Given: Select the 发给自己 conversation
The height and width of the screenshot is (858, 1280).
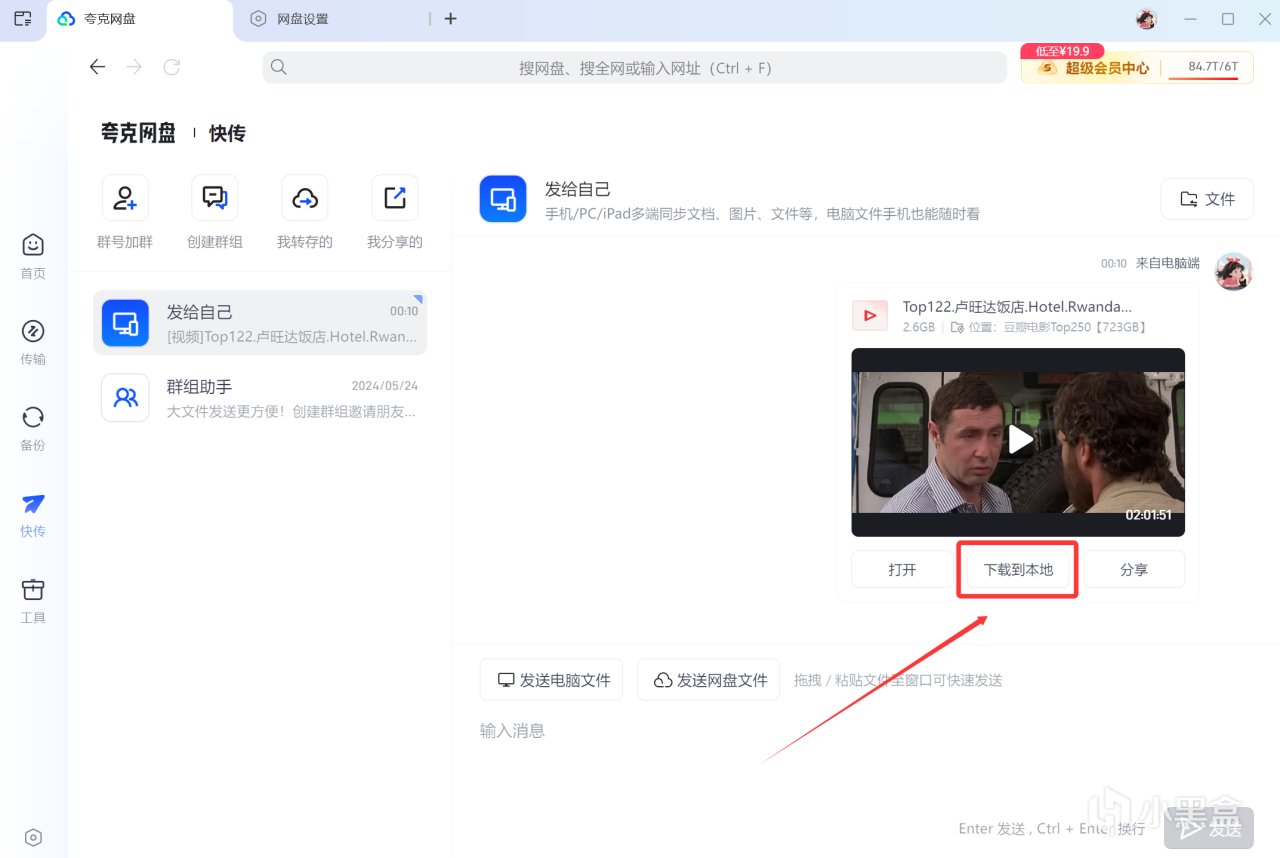Looking at the screenshot, I should point(260,323).
